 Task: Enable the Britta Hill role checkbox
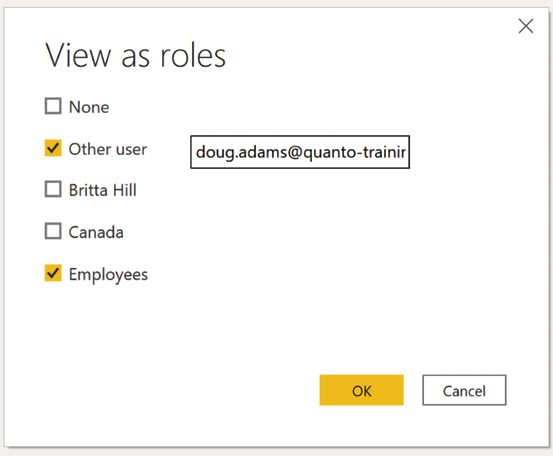[x=53, y=189]
